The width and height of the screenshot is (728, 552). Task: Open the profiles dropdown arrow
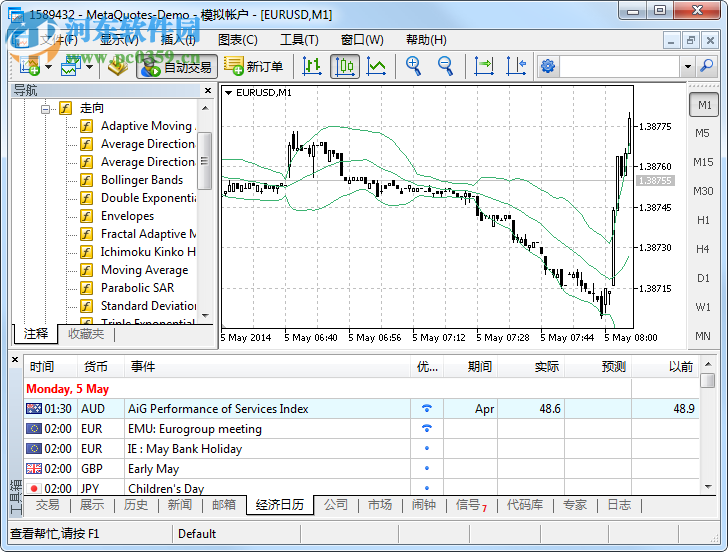90,67
